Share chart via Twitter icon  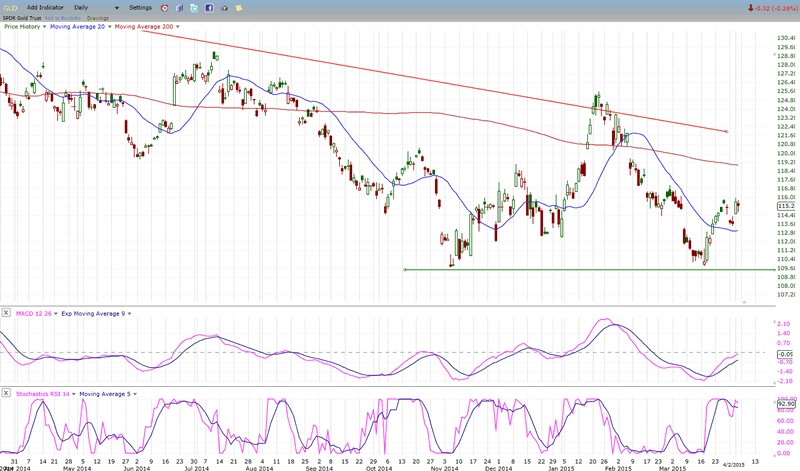(194, 7)
